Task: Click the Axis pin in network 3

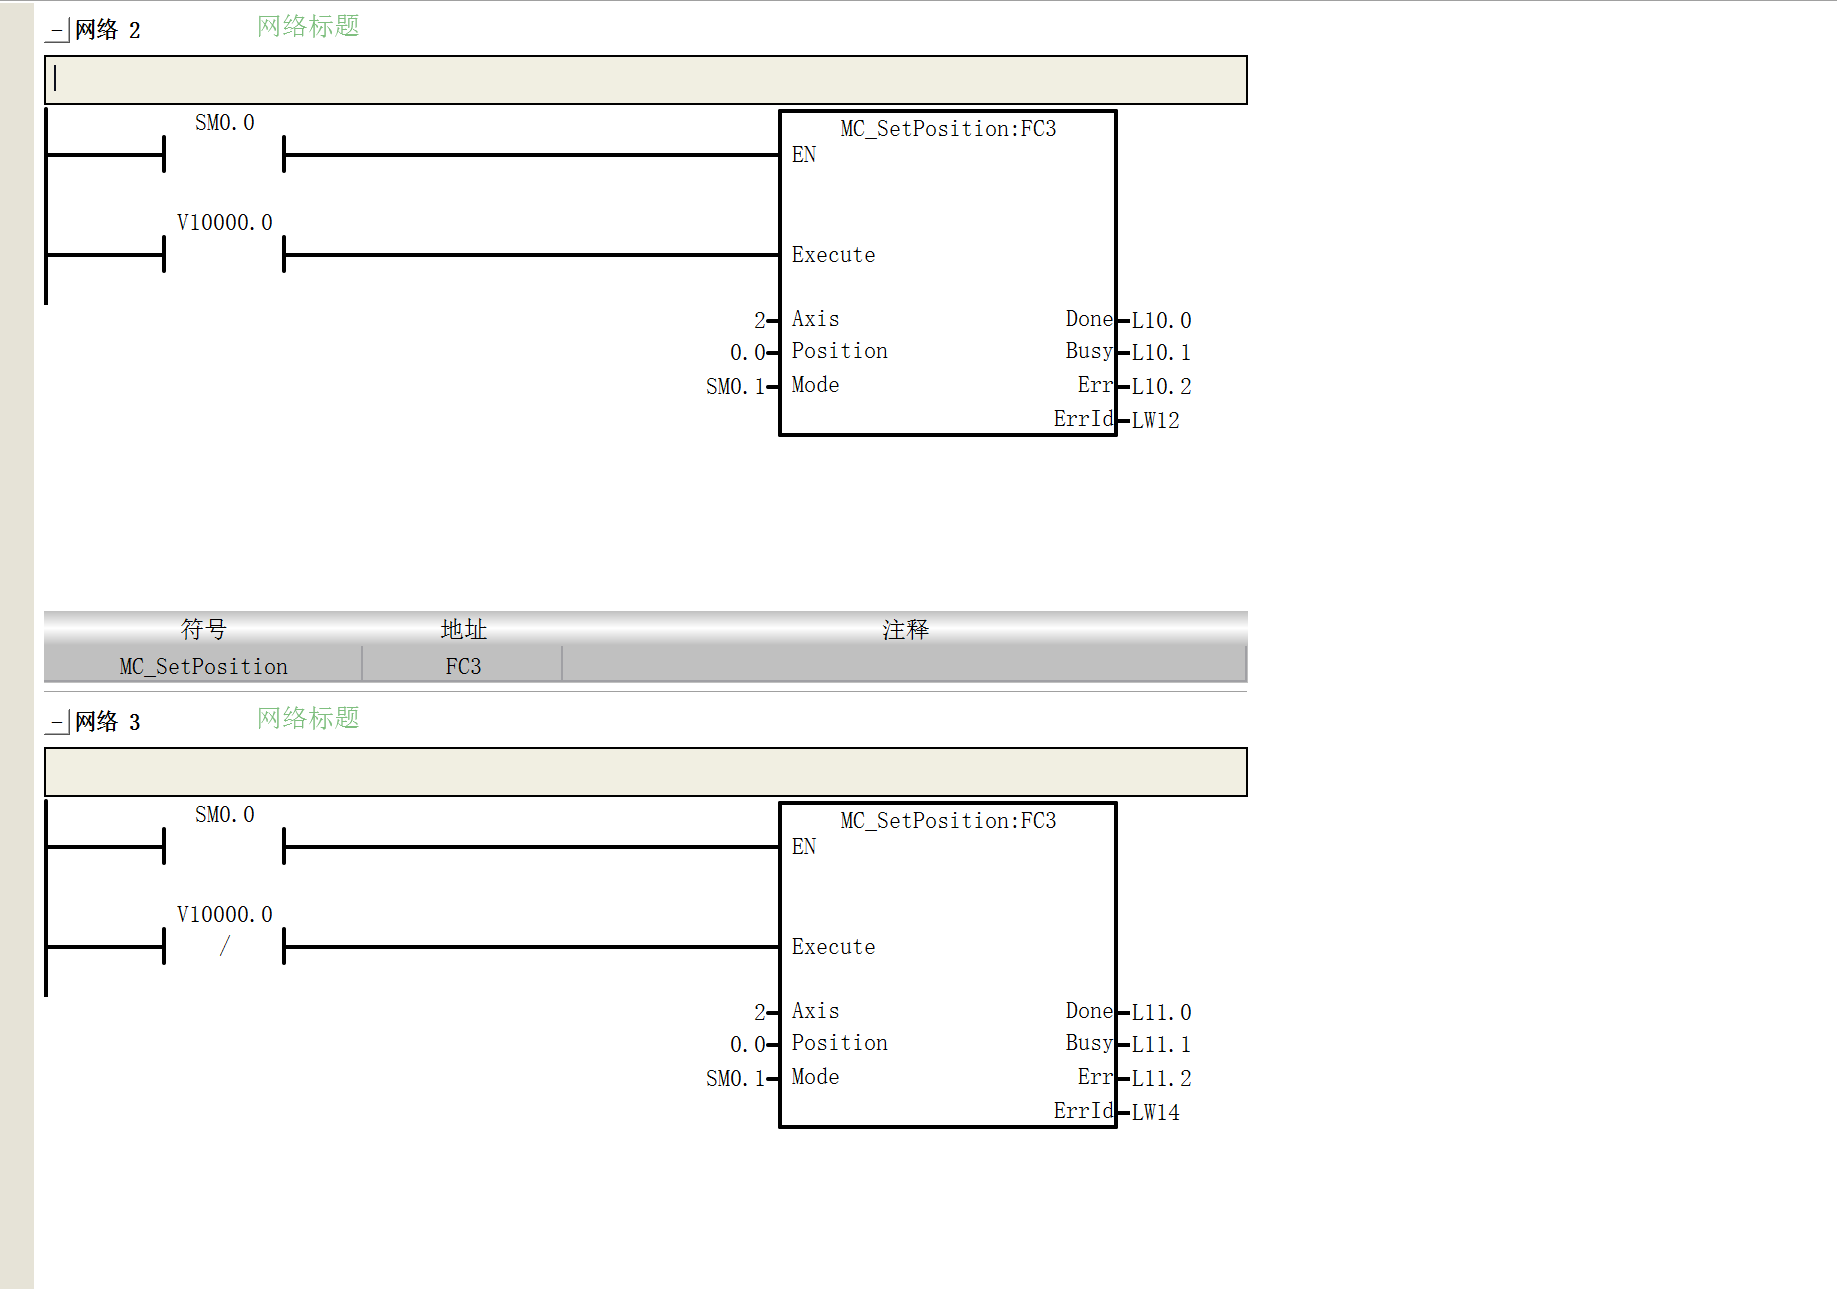Action: (815, 1011)
